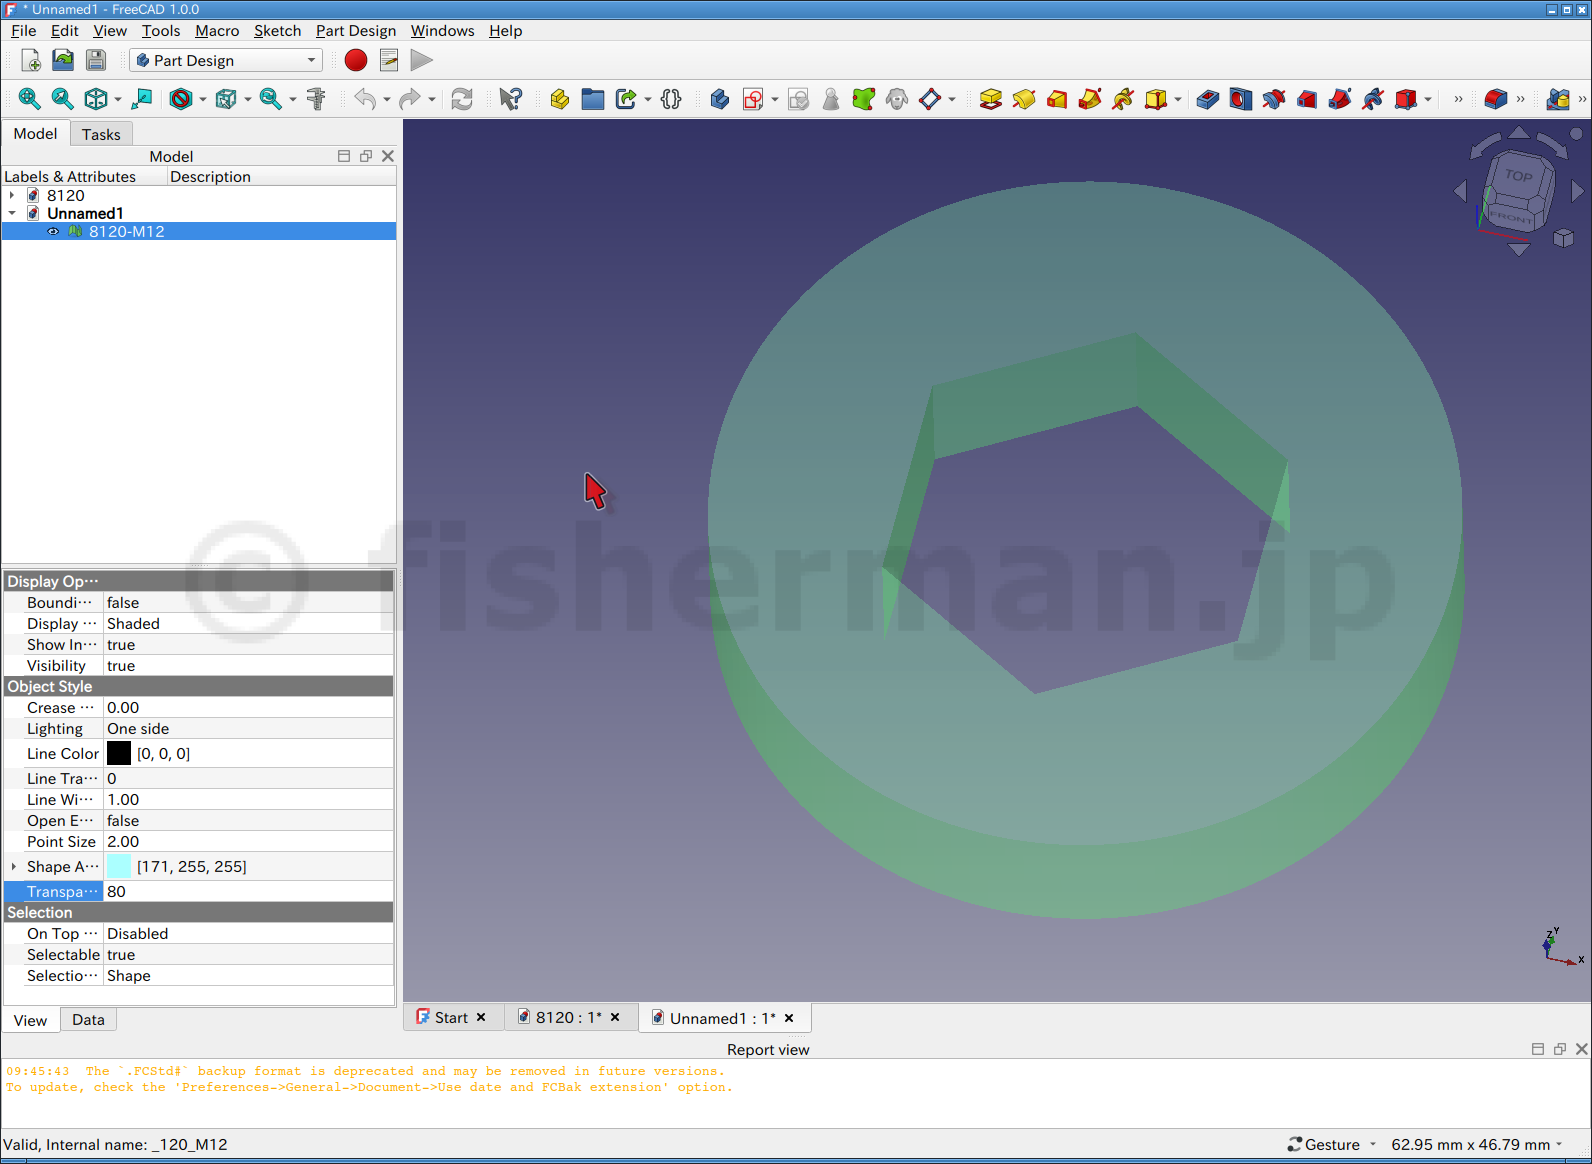1592x1164 pixels.
Task: Click the Pocket tool icon
Action: (1207, 99)
